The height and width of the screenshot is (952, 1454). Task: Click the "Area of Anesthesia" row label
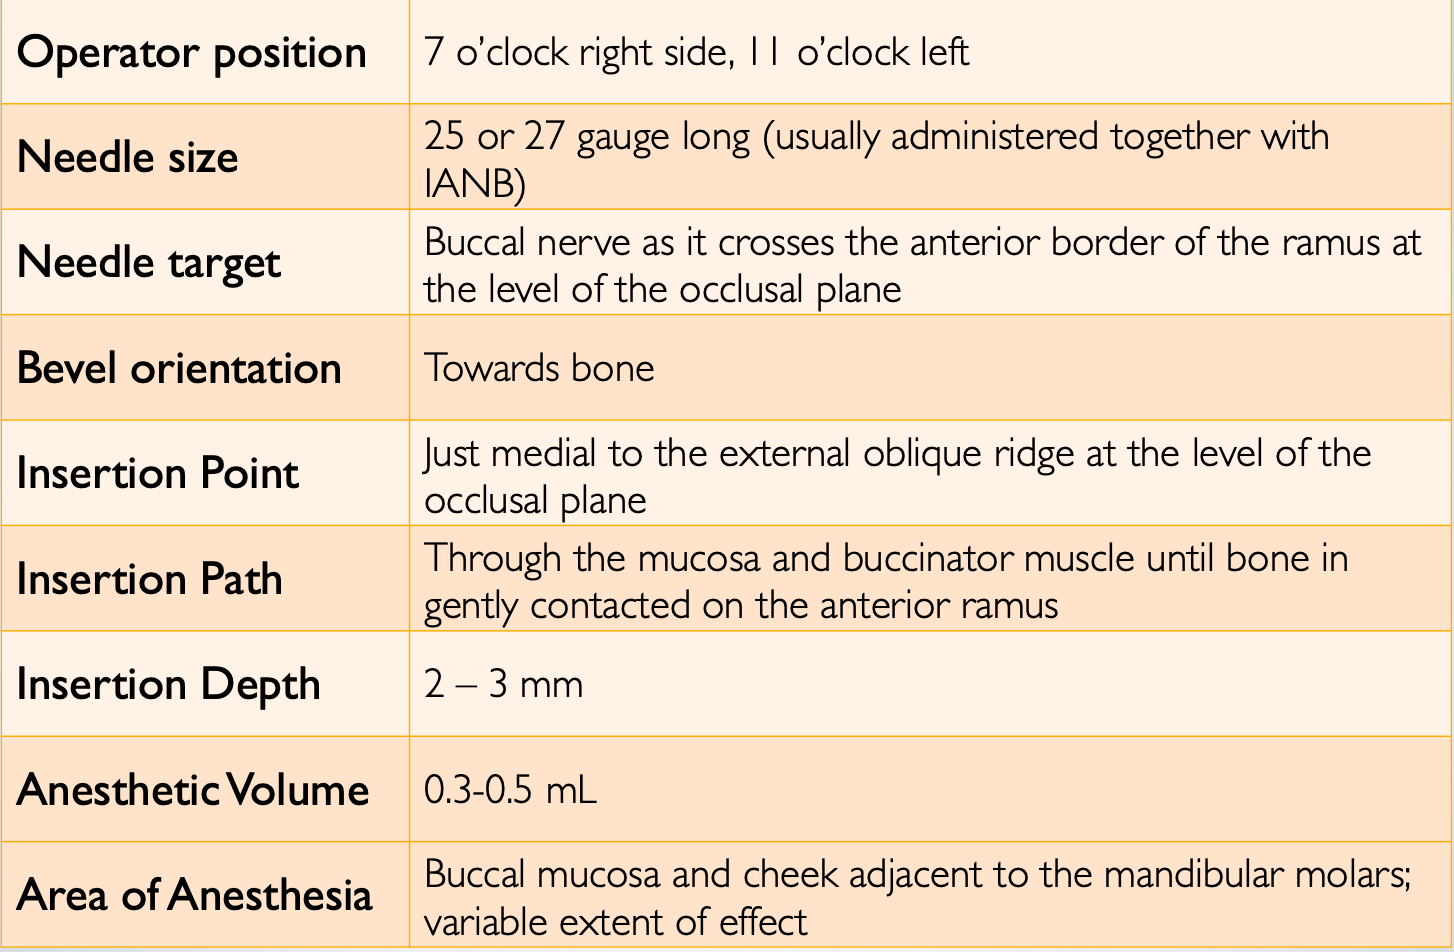(194, 896)
